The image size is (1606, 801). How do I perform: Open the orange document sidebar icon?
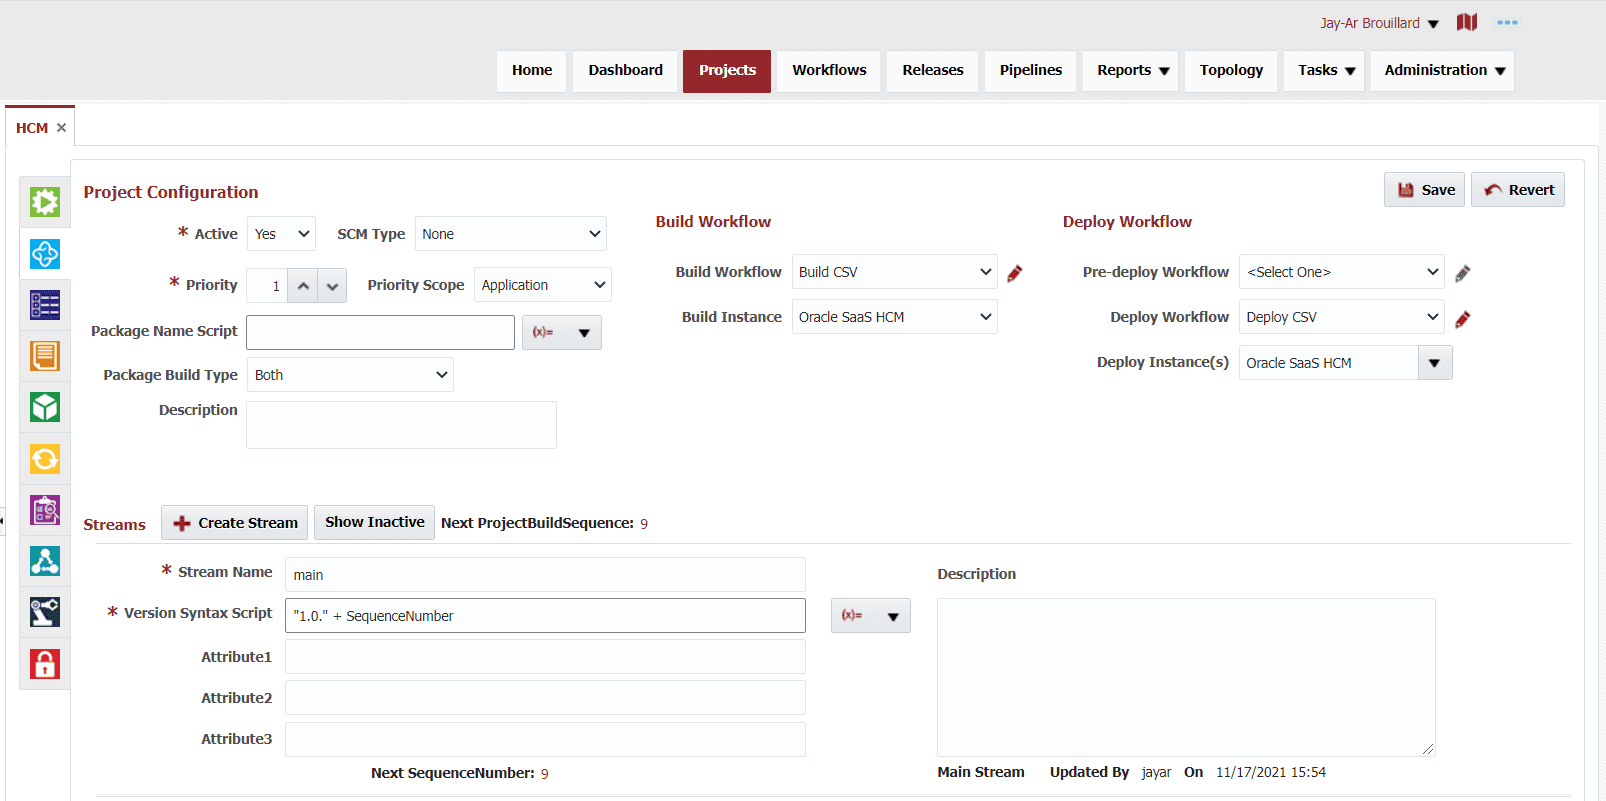[45, 356]
